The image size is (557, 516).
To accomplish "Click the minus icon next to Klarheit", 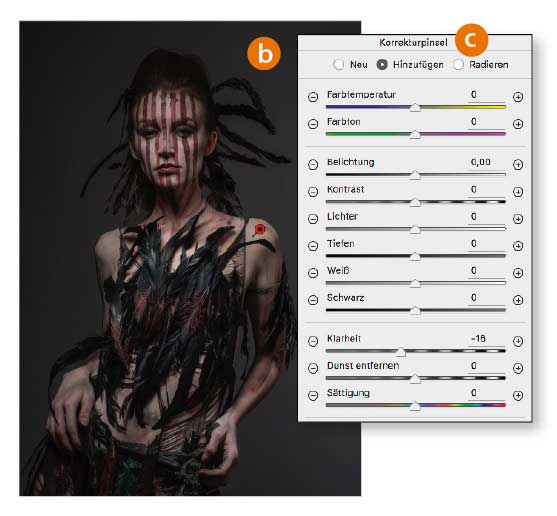I will pyautogui.click(x=313, y=341).
